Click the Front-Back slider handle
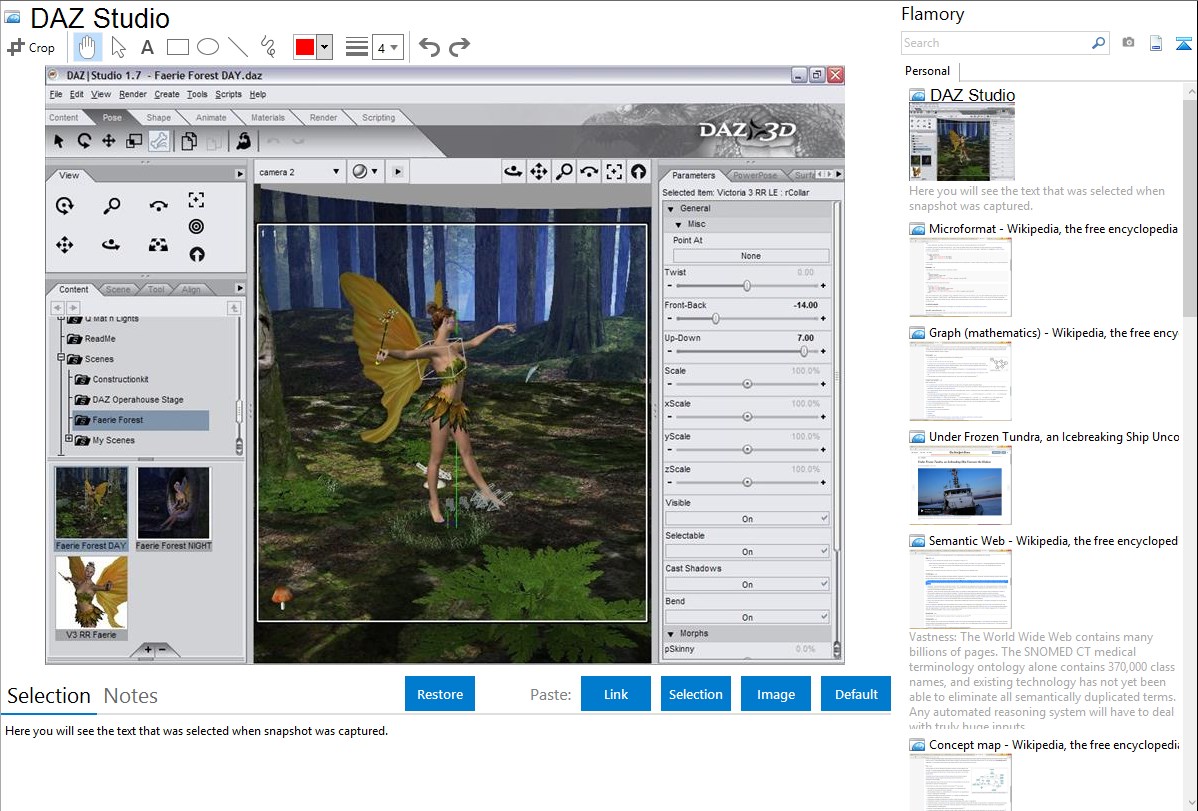 pyautogui.click(x=715, y=318)
